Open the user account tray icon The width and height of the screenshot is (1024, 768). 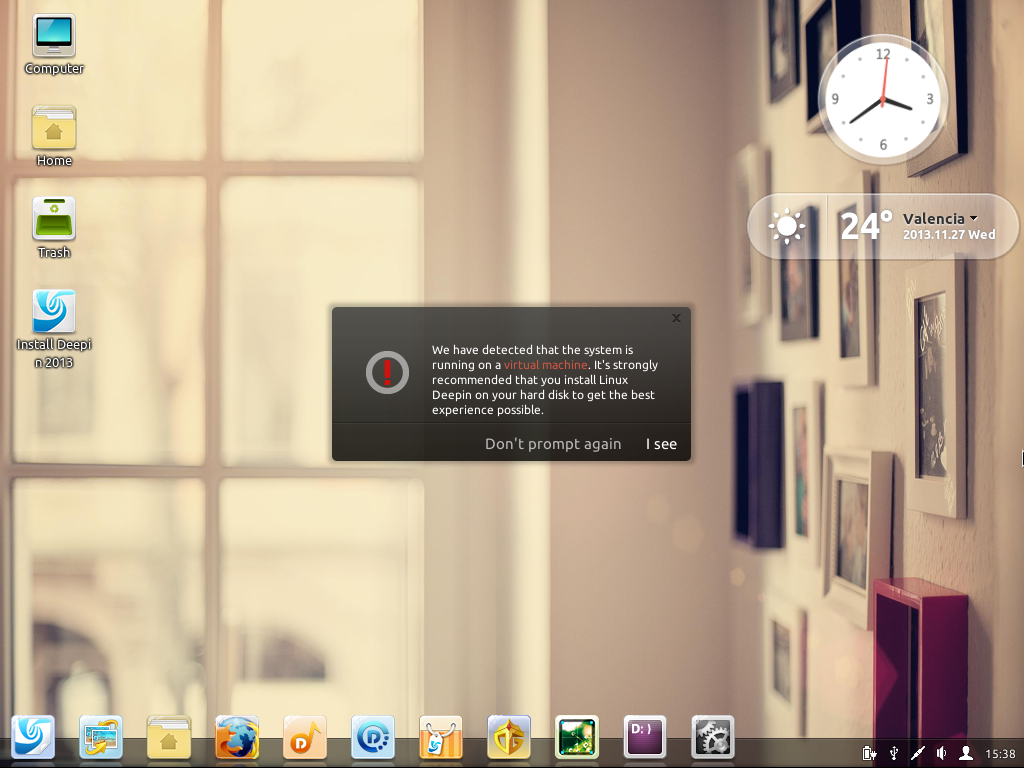tap(966, 753)
